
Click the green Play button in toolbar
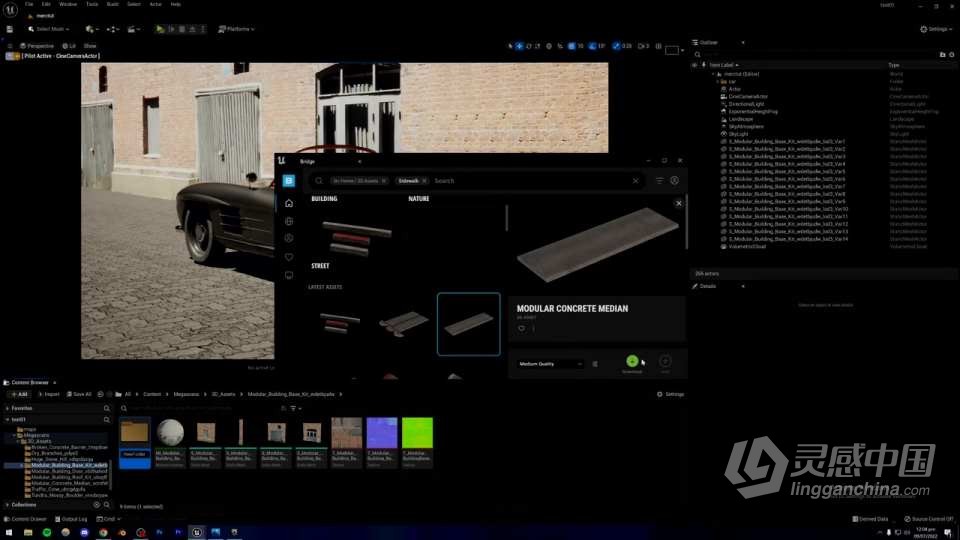point(160,29)
